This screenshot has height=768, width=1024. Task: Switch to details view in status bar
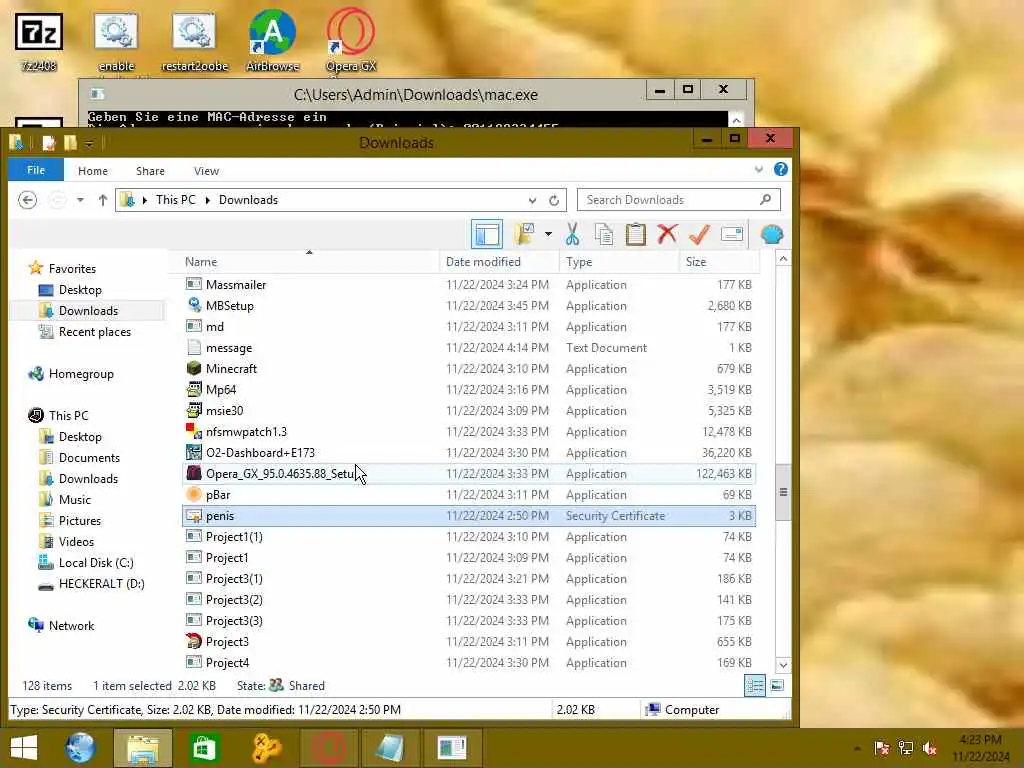[755, 686]
